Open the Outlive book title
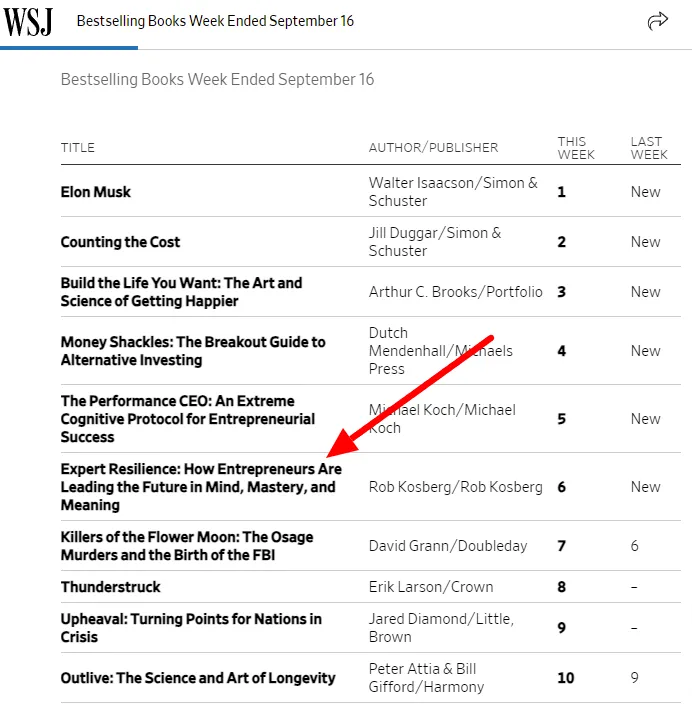Screen dimensions: 692x712 point(198,678)
